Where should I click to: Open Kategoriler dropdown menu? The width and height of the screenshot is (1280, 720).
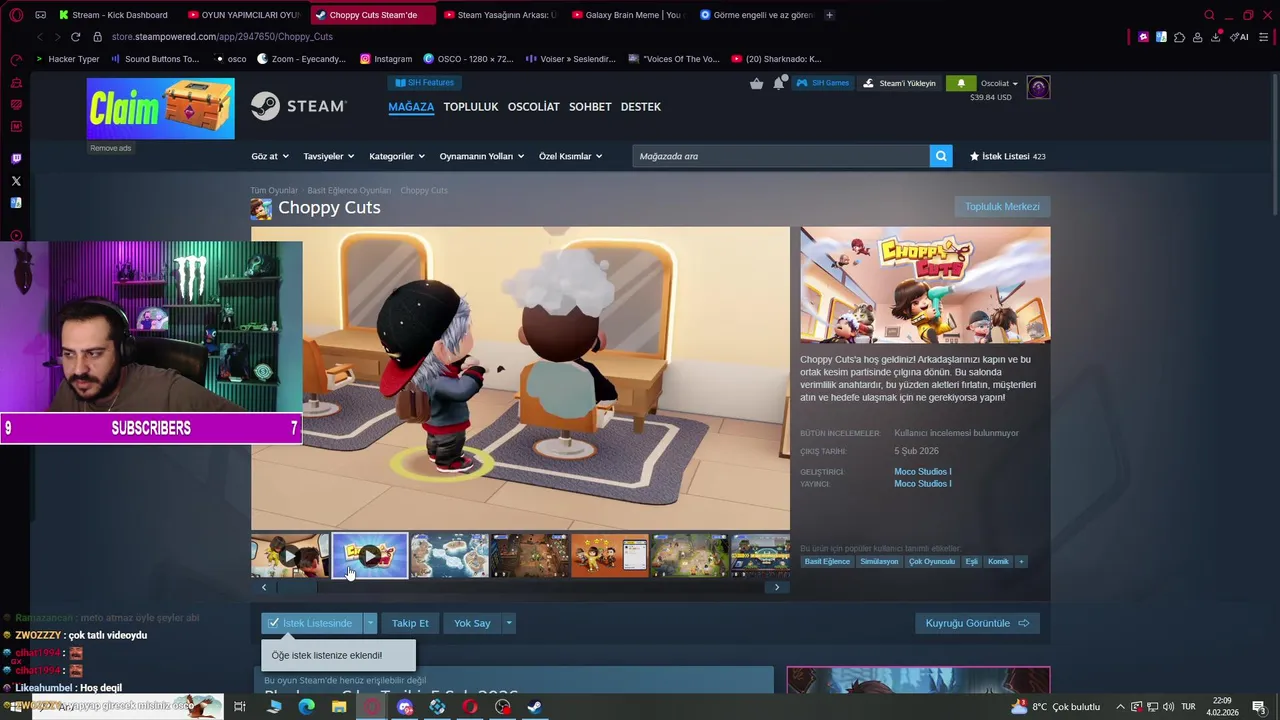(x=396, y=156)
